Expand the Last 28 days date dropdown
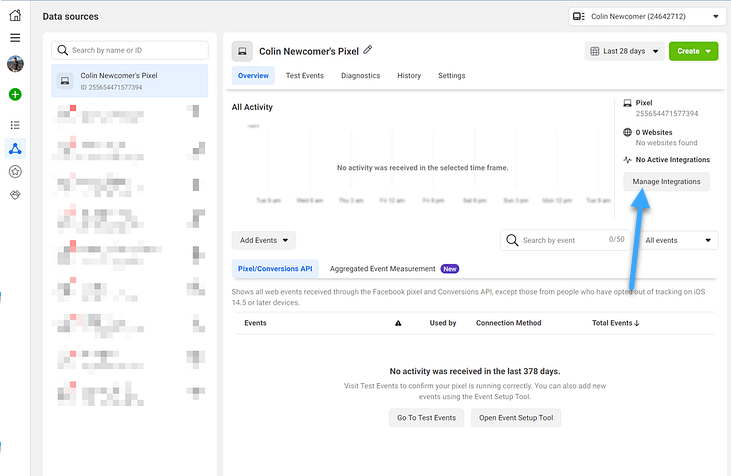The height and width of the screenshot is (476, 731). coord(624,51)
